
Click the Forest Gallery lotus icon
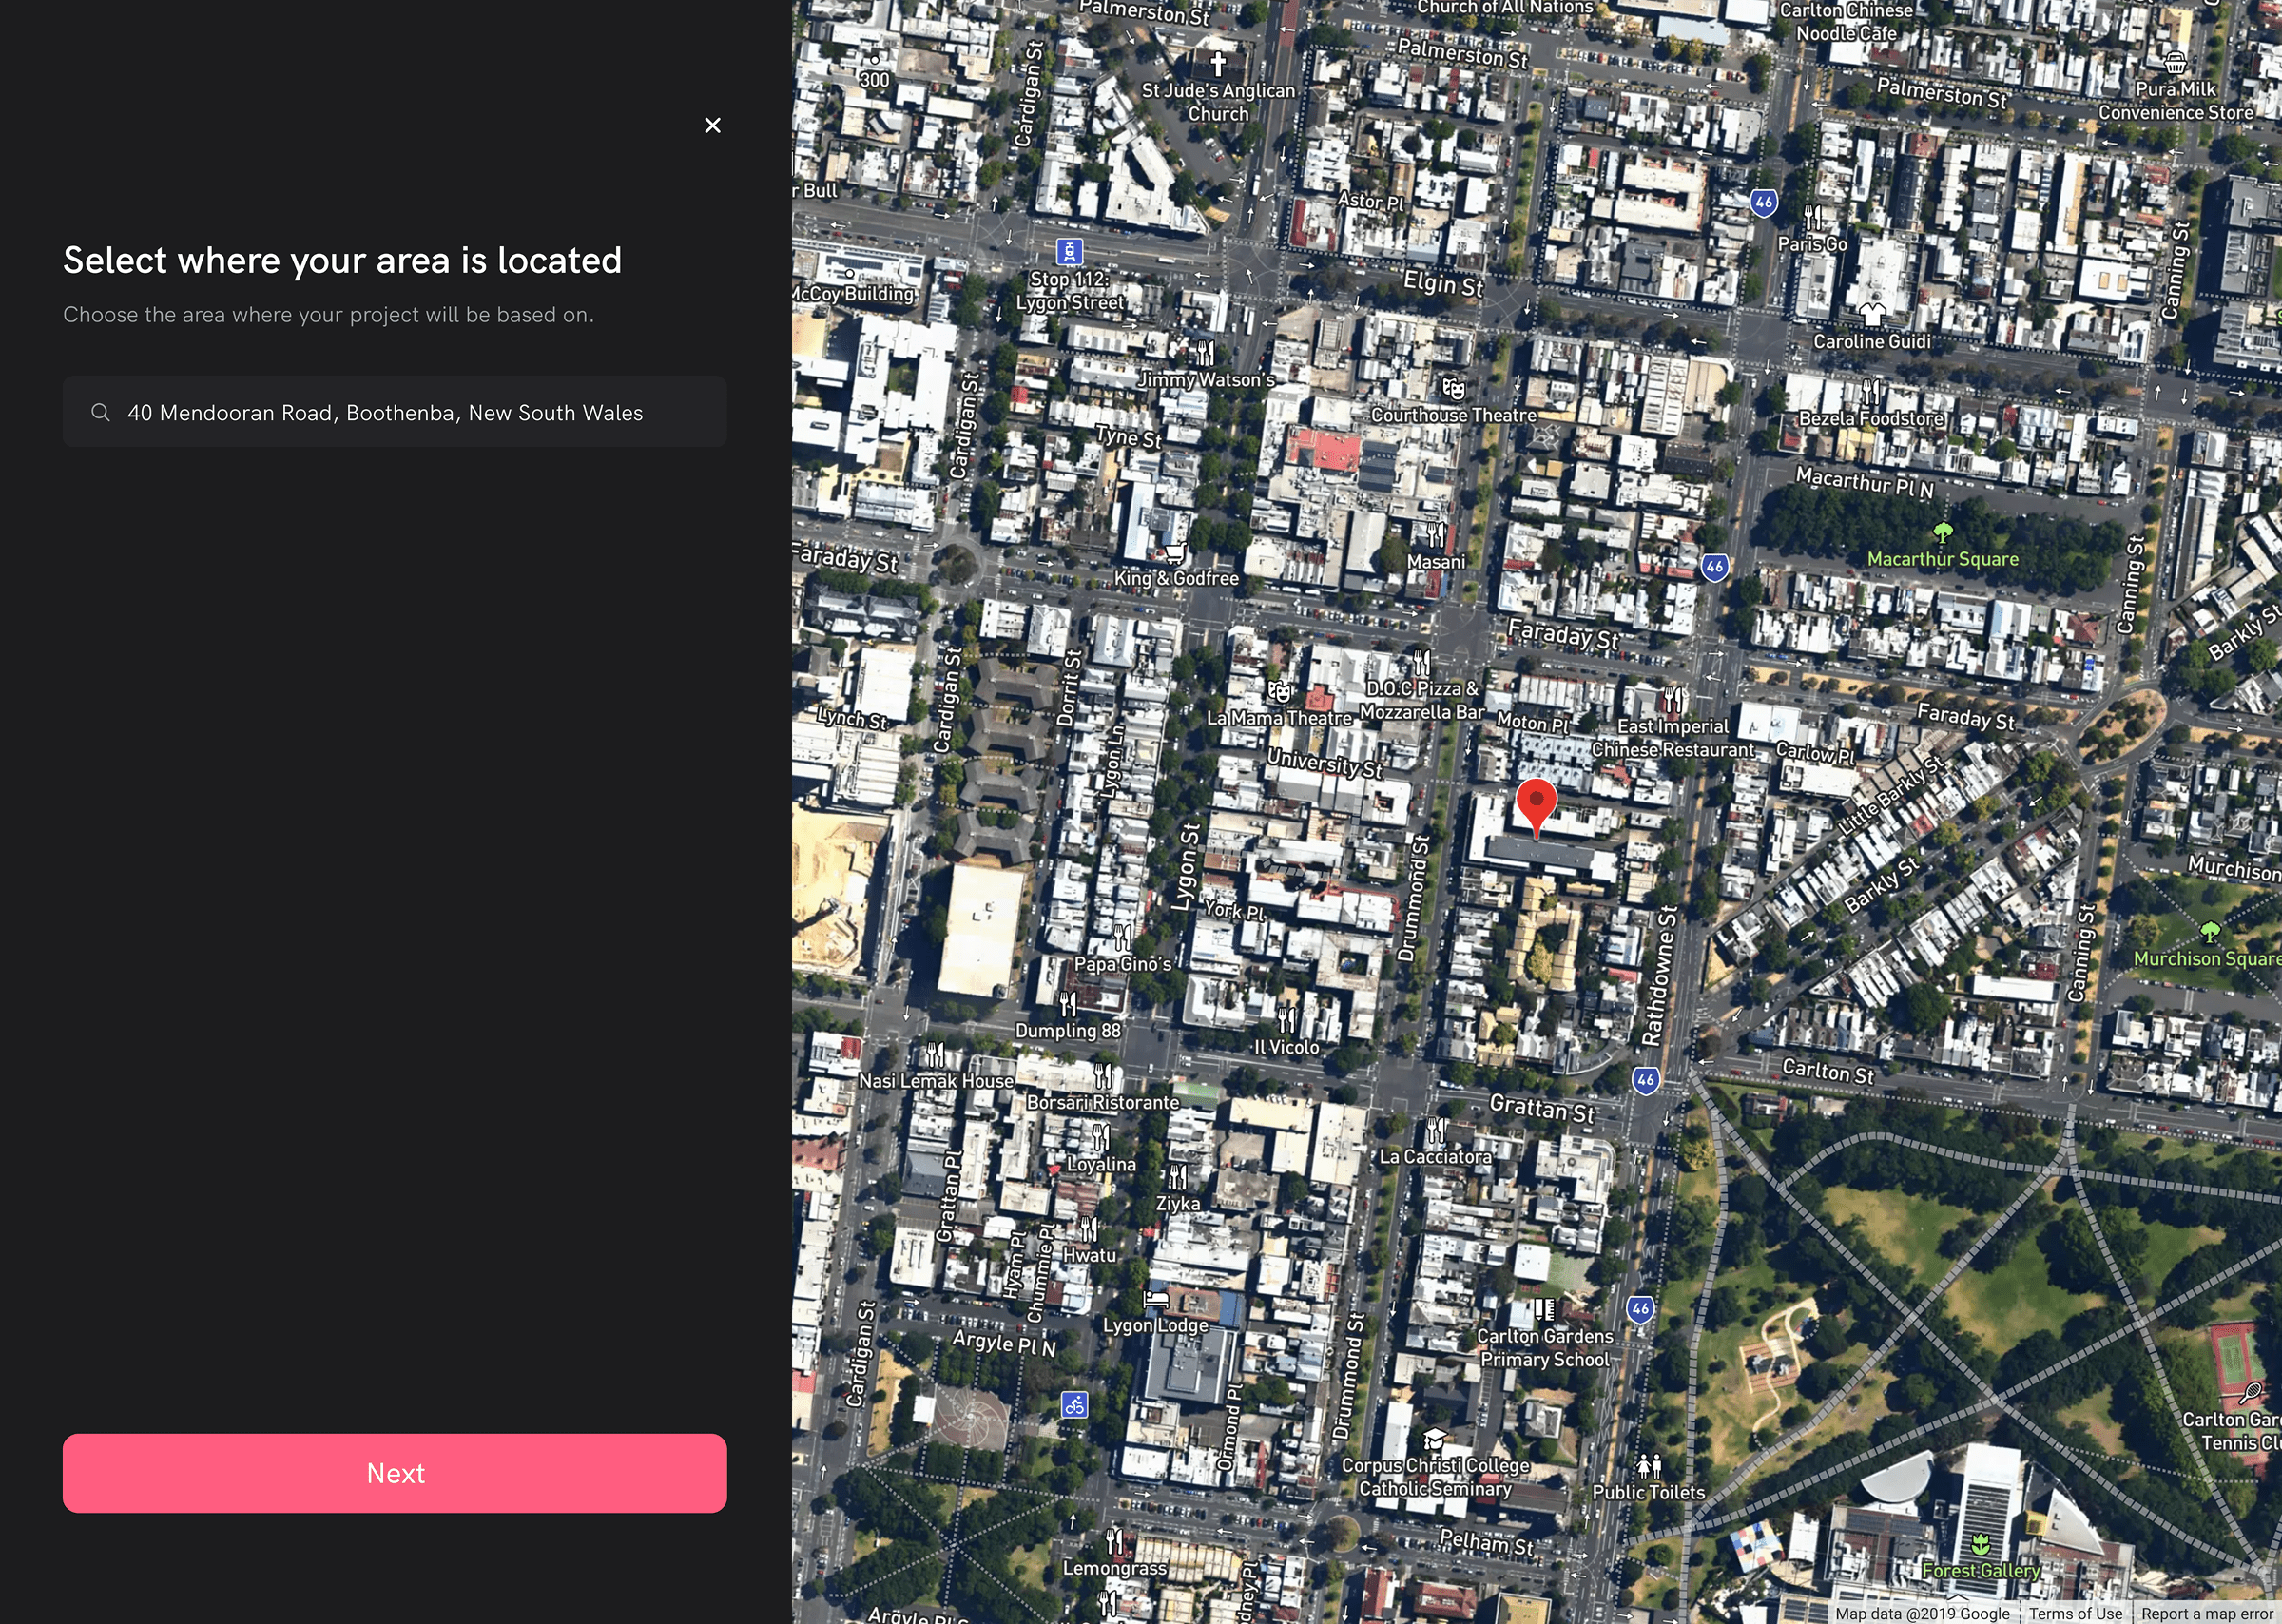click(1980, 1543)
